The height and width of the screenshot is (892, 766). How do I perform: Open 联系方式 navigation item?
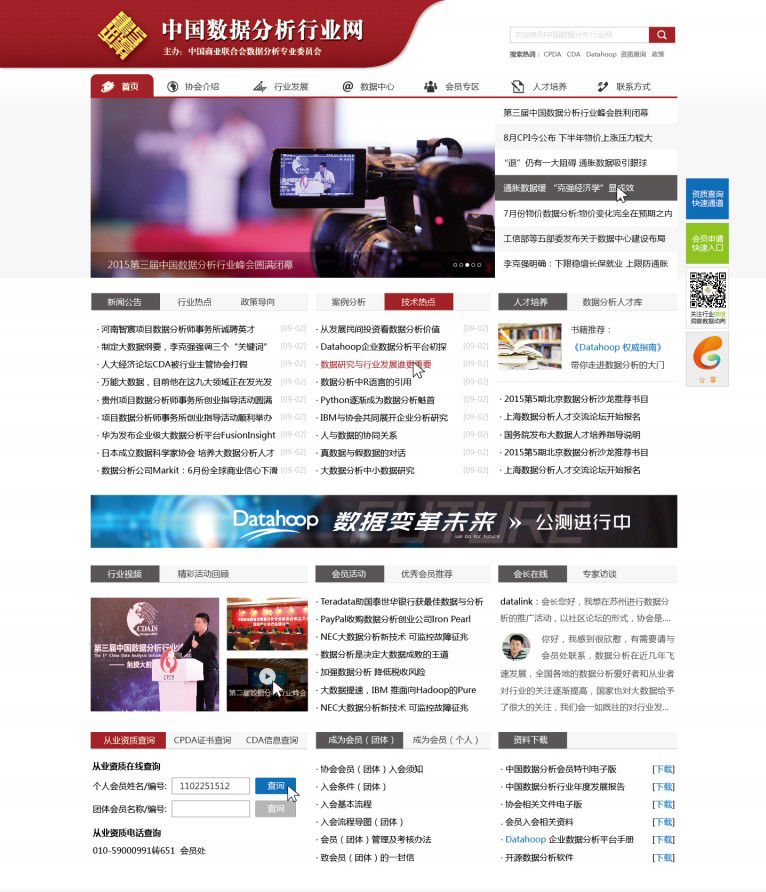point(633,86)
